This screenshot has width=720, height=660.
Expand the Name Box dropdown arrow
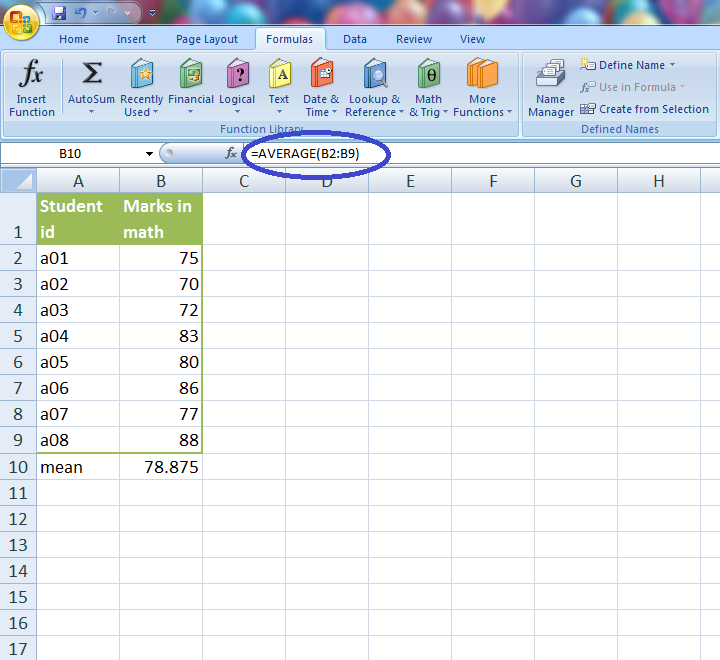149,154
